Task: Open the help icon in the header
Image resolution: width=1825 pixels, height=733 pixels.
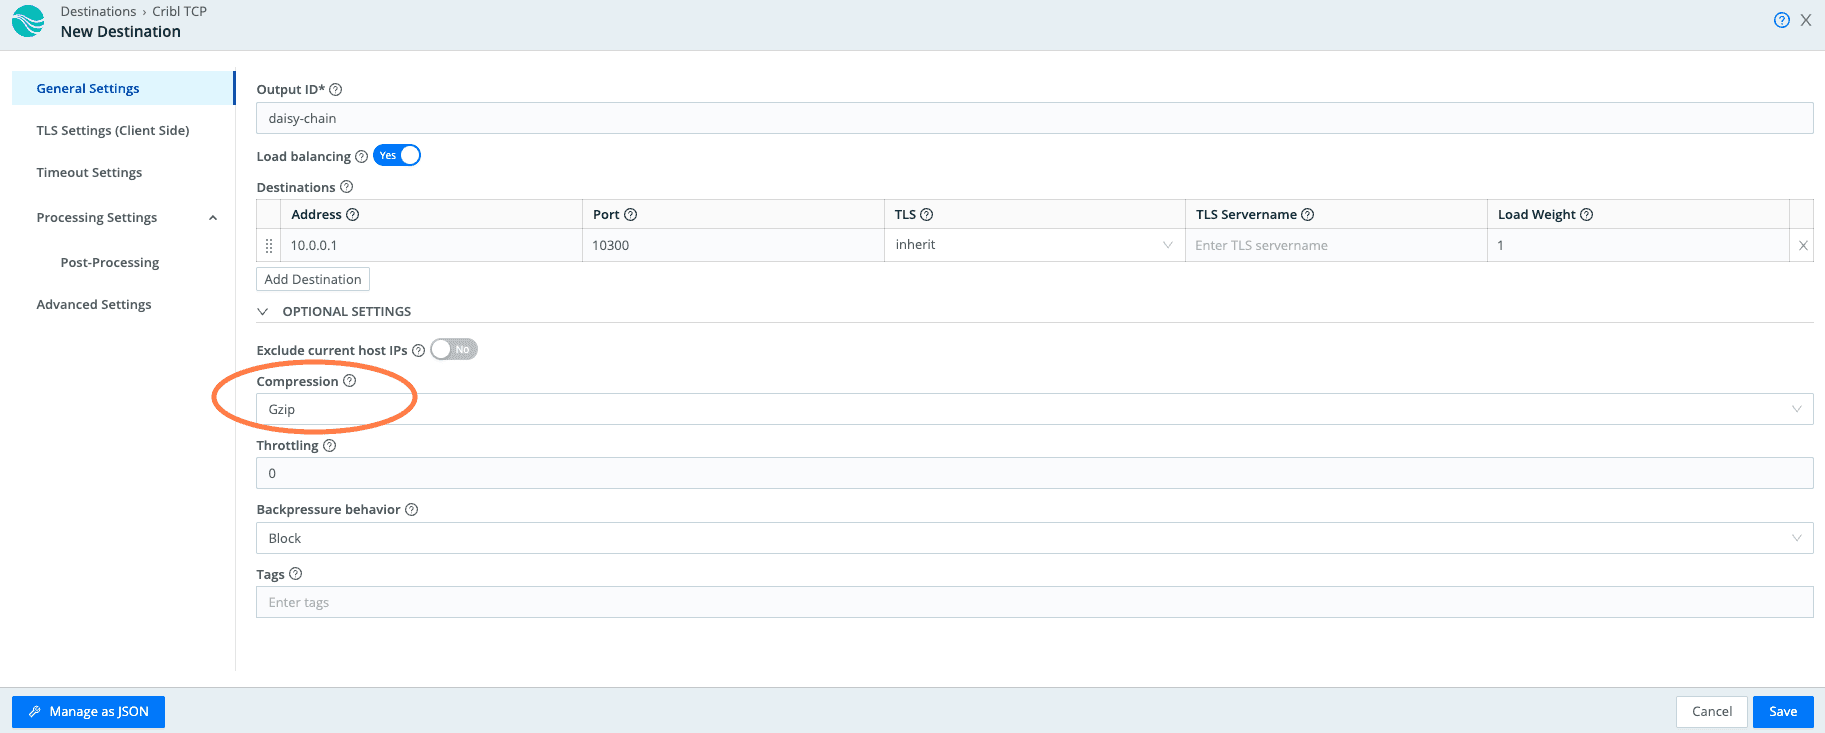Action: (x=1781, y=20)
